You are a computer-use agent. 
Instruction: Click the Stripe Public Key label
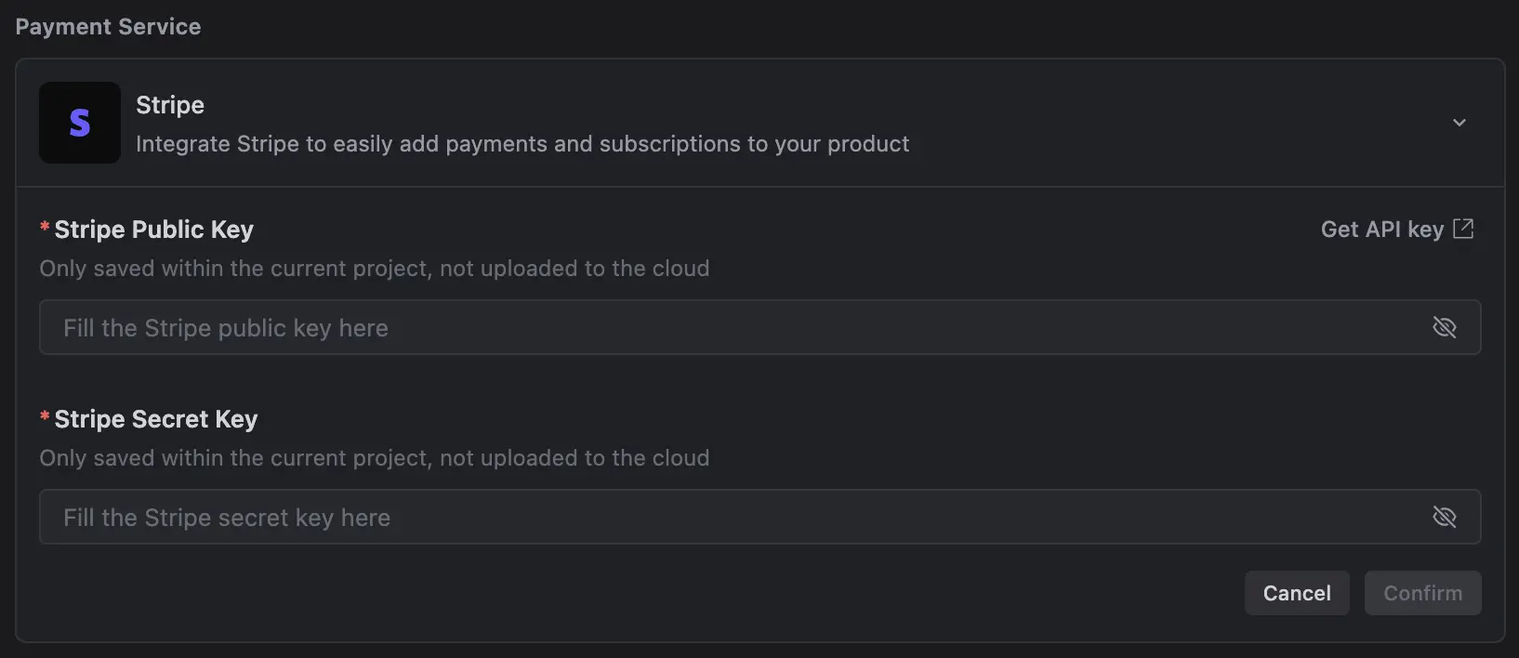[154, 229]
